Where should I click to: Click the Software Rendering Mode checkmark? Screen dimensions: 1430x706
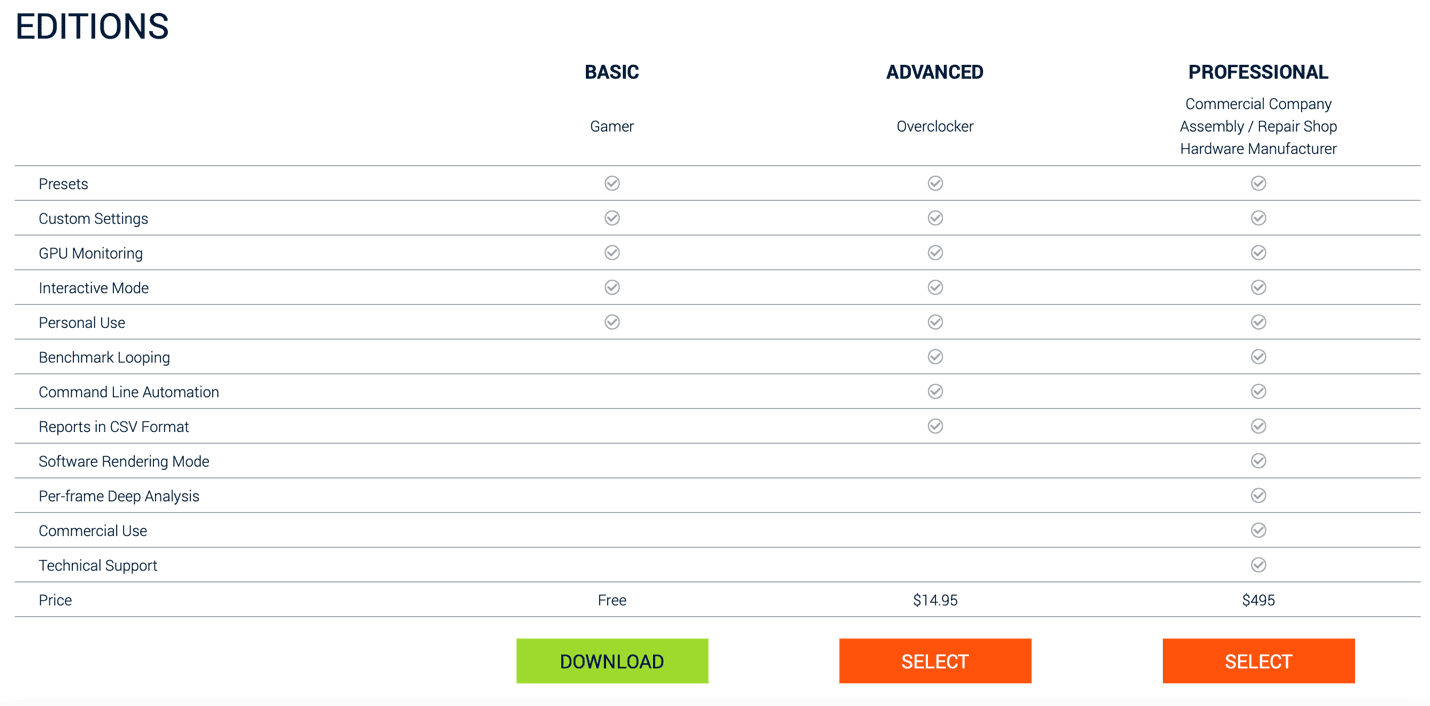point(1258,461)
